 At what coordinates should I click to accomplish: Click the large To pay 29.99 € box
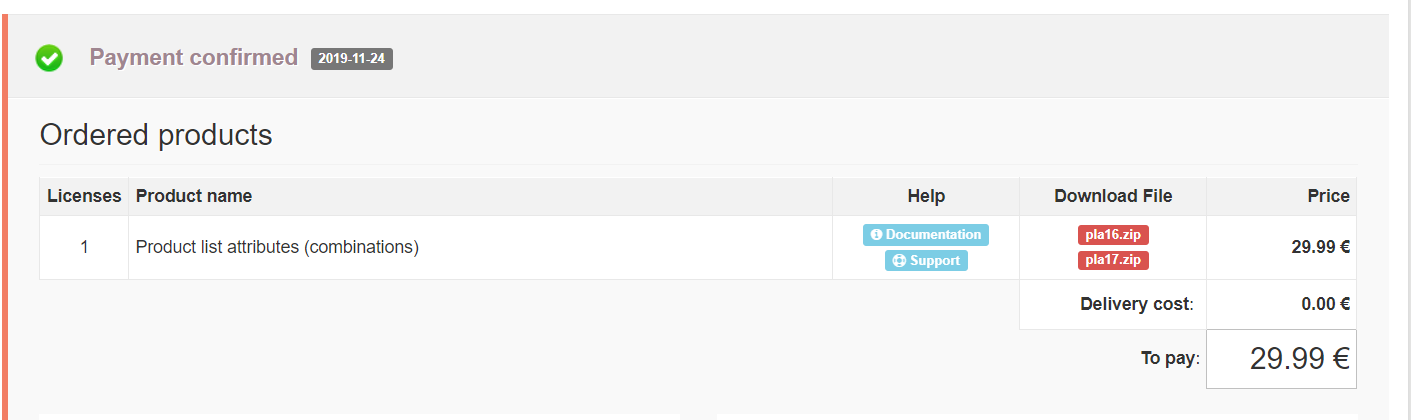click(1281, 359)
